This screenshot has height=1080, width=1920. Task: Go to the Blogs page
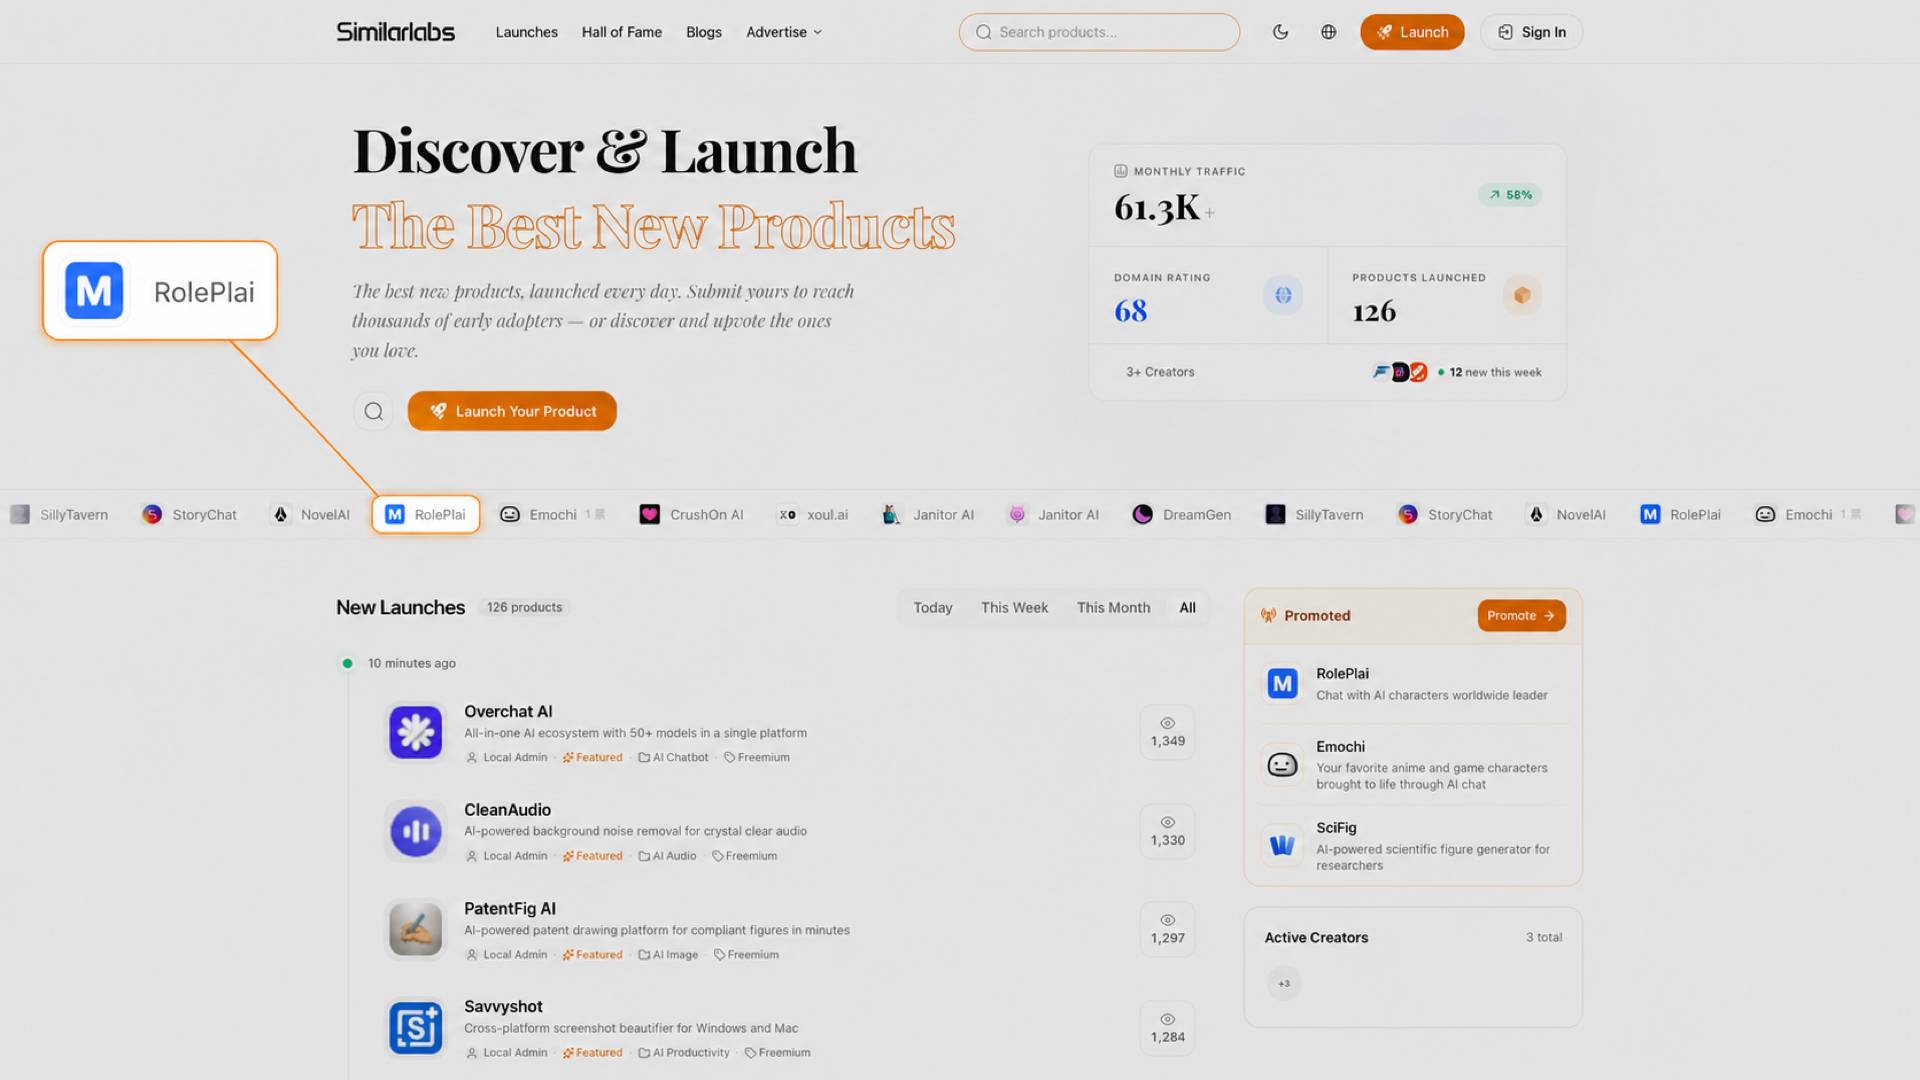[704, 32]
